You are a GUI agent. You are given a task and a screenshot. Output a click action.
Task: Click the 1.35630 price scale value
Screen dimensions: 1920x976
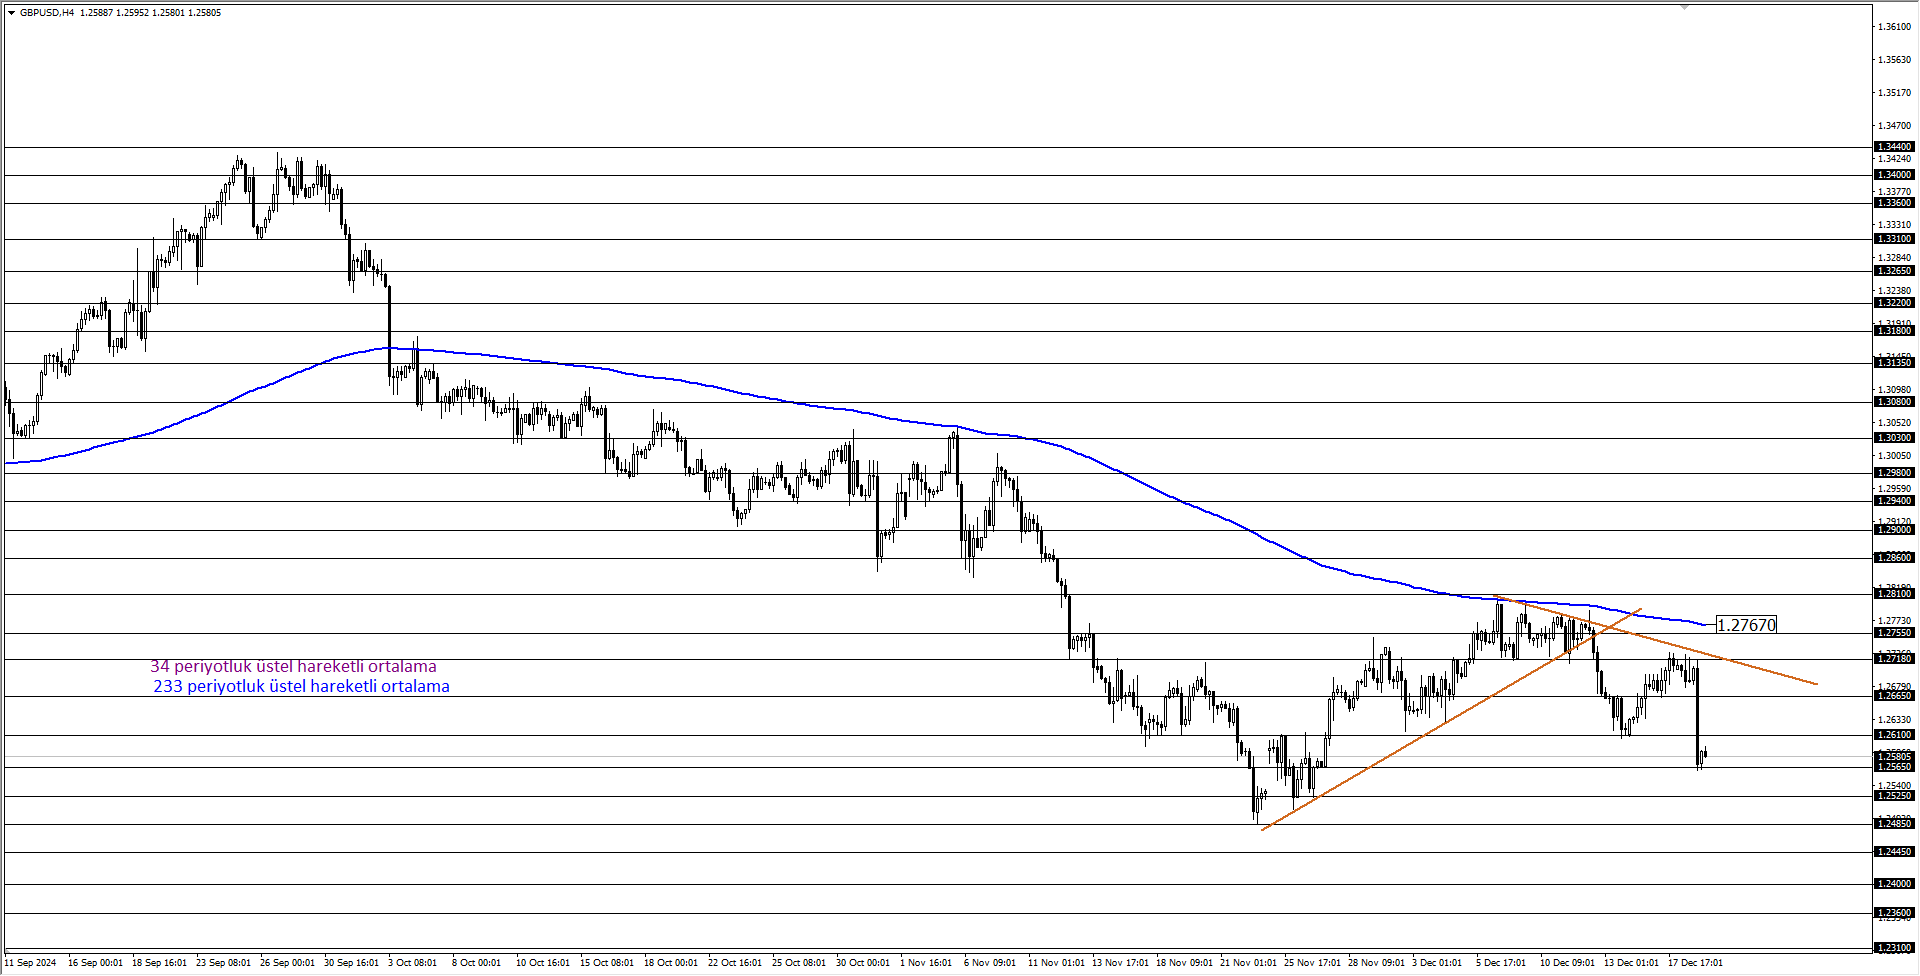point(1894,60)
